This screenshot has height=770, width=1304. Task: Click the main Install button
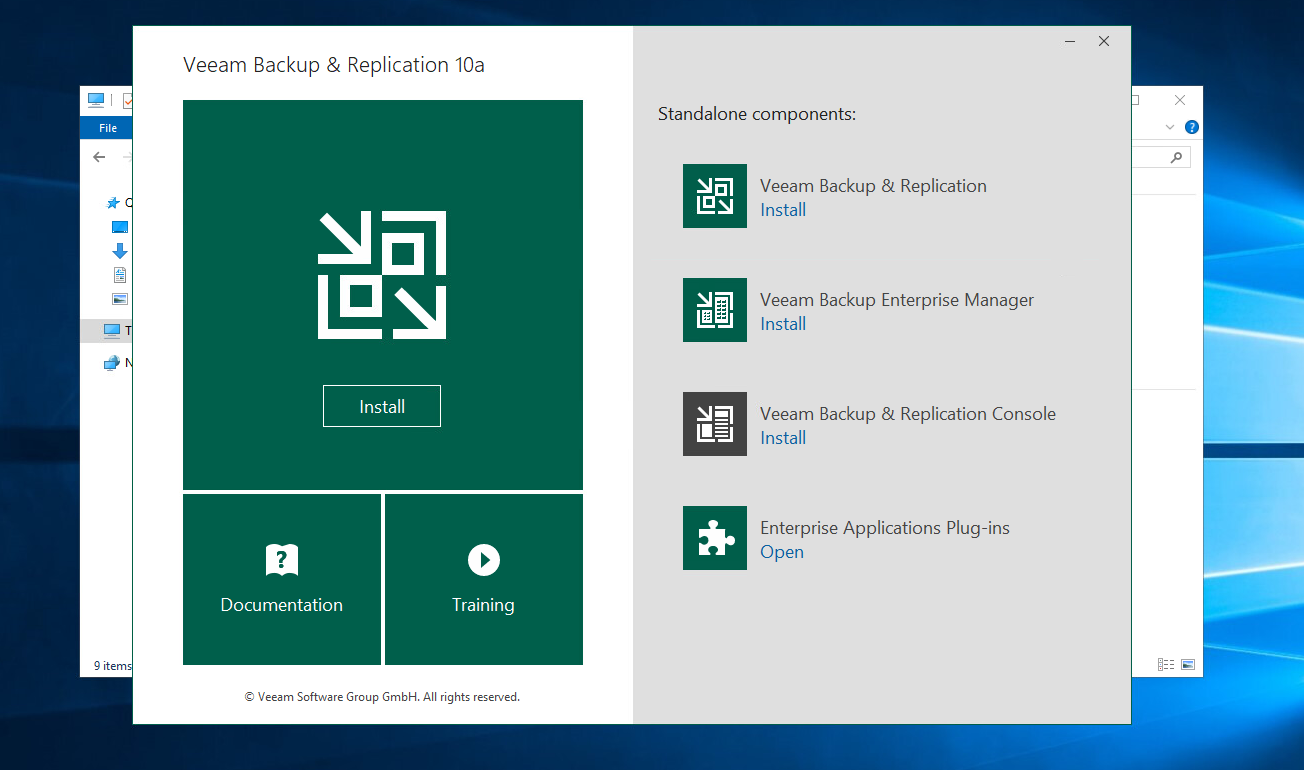coord(382,406)
